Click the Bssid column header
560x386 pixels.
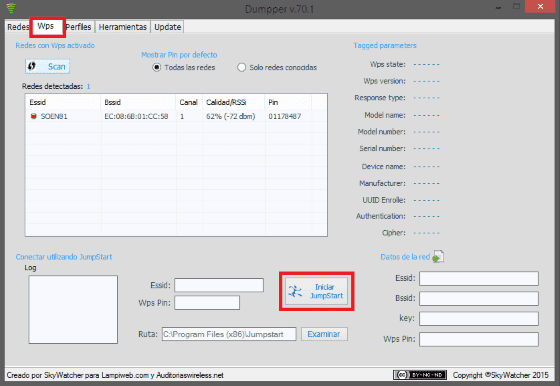(x=138, y=102)
